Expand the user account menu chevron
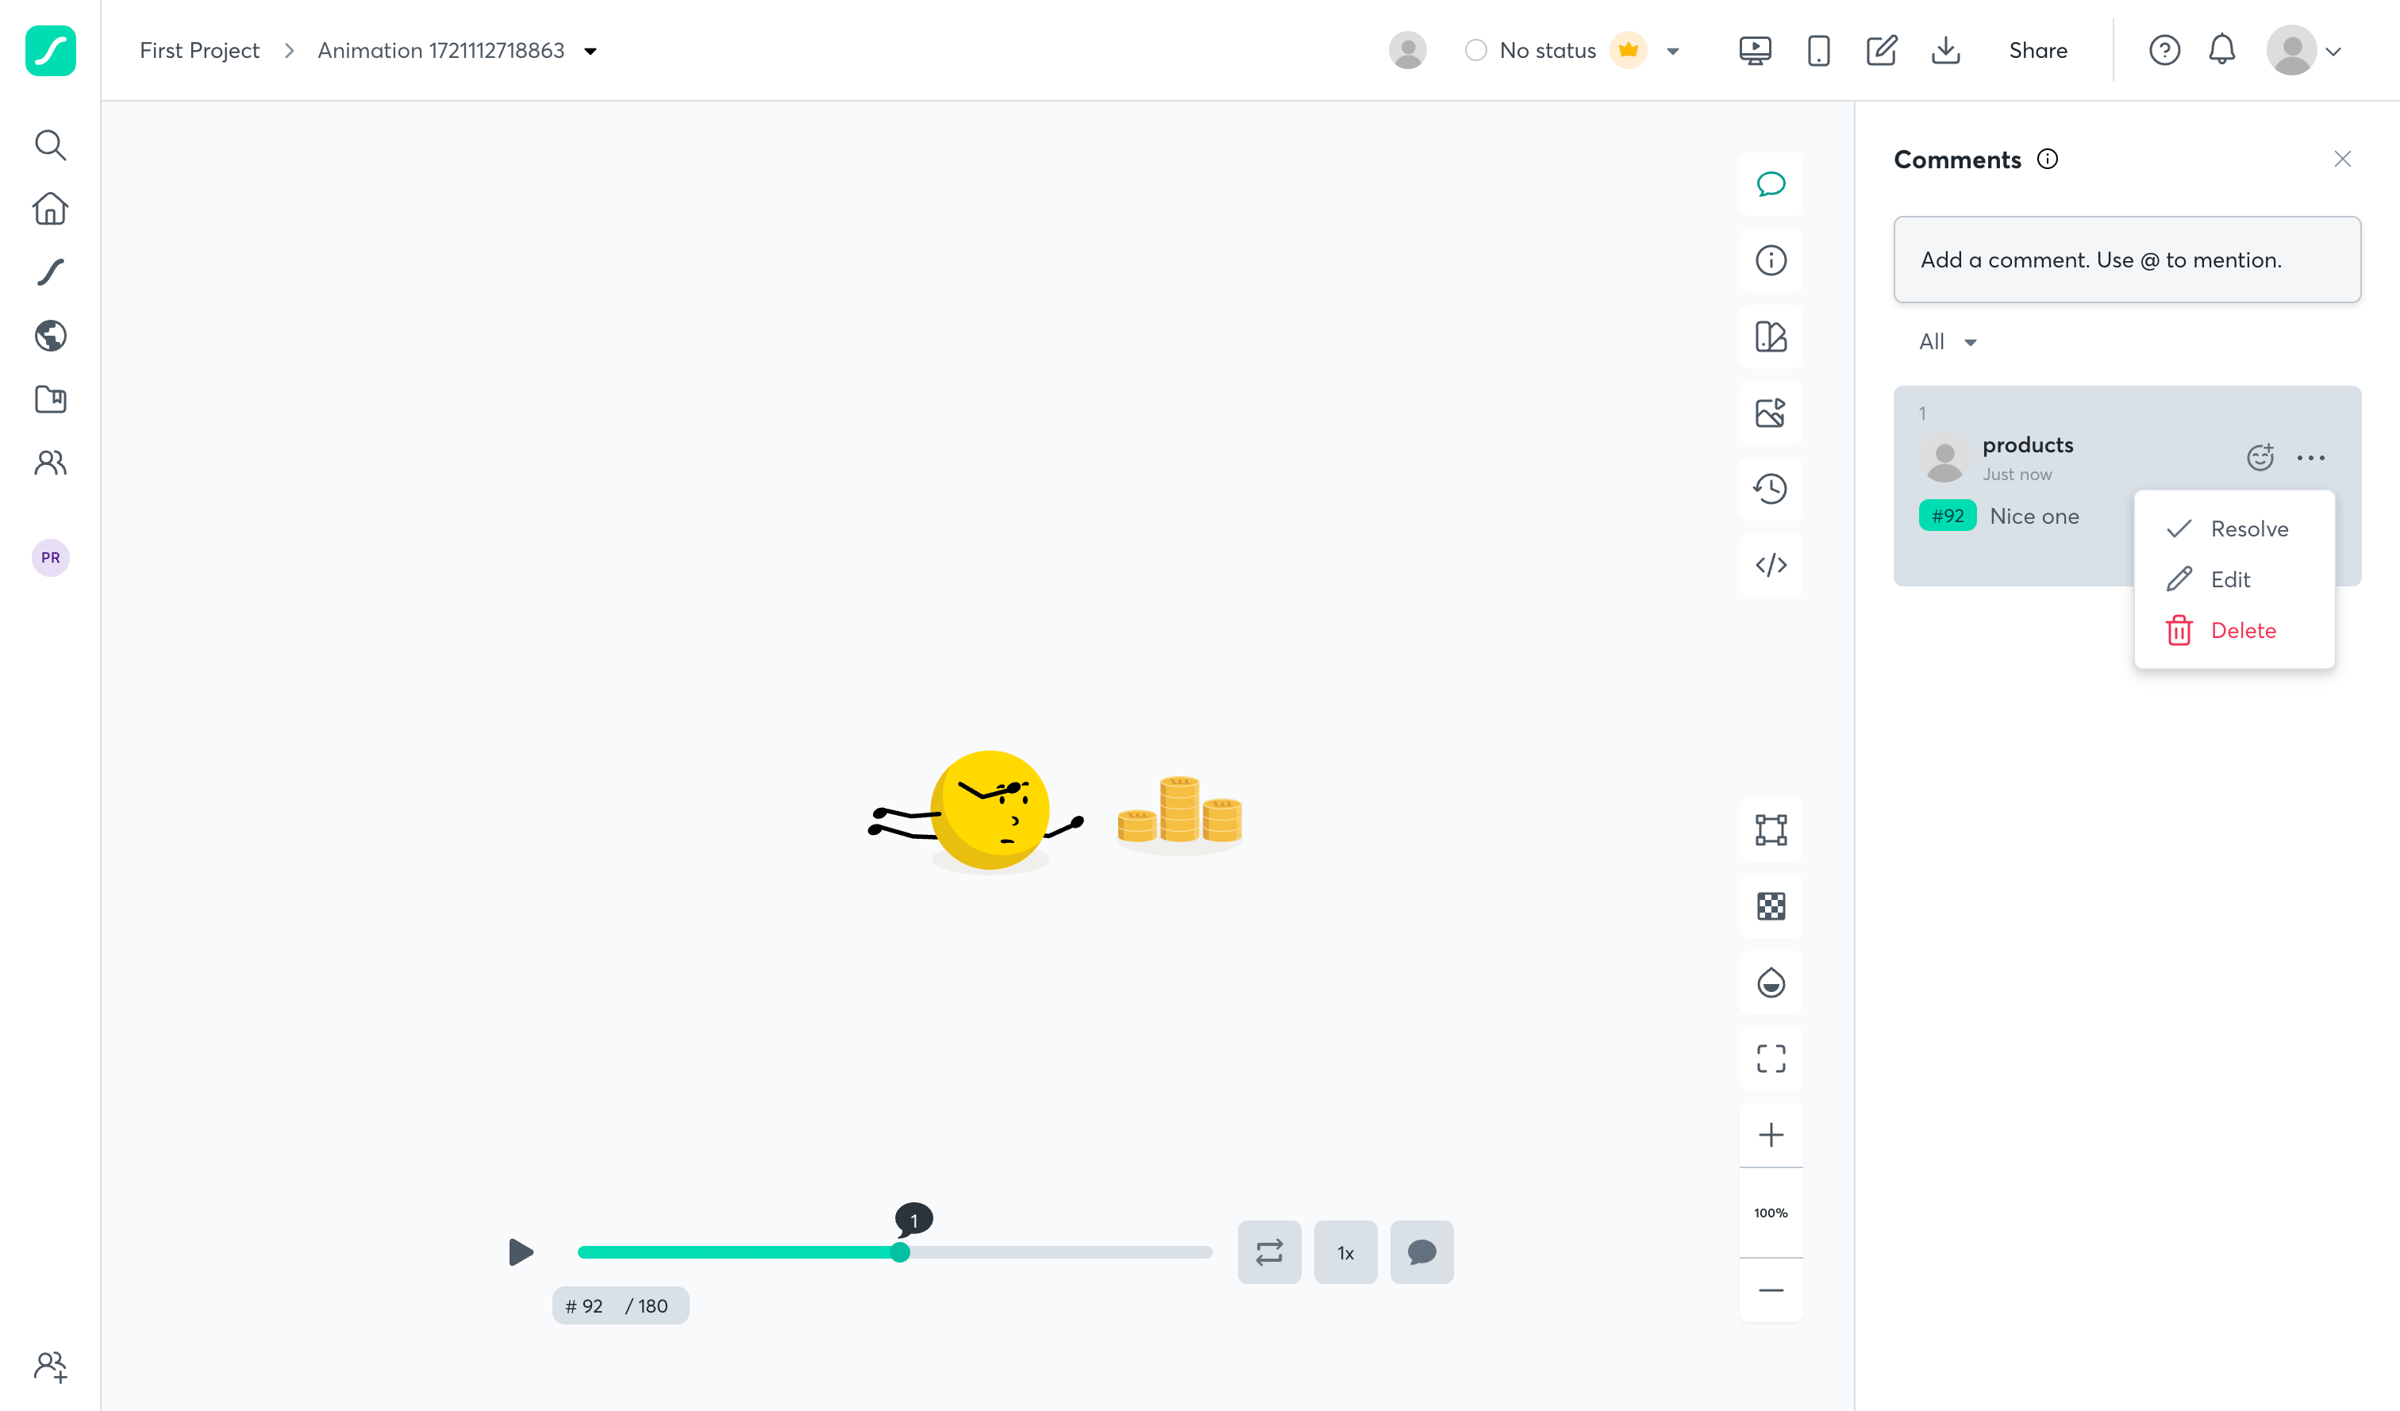The height and width of the screenshot is (1411, 2400). click(2333, 51)
